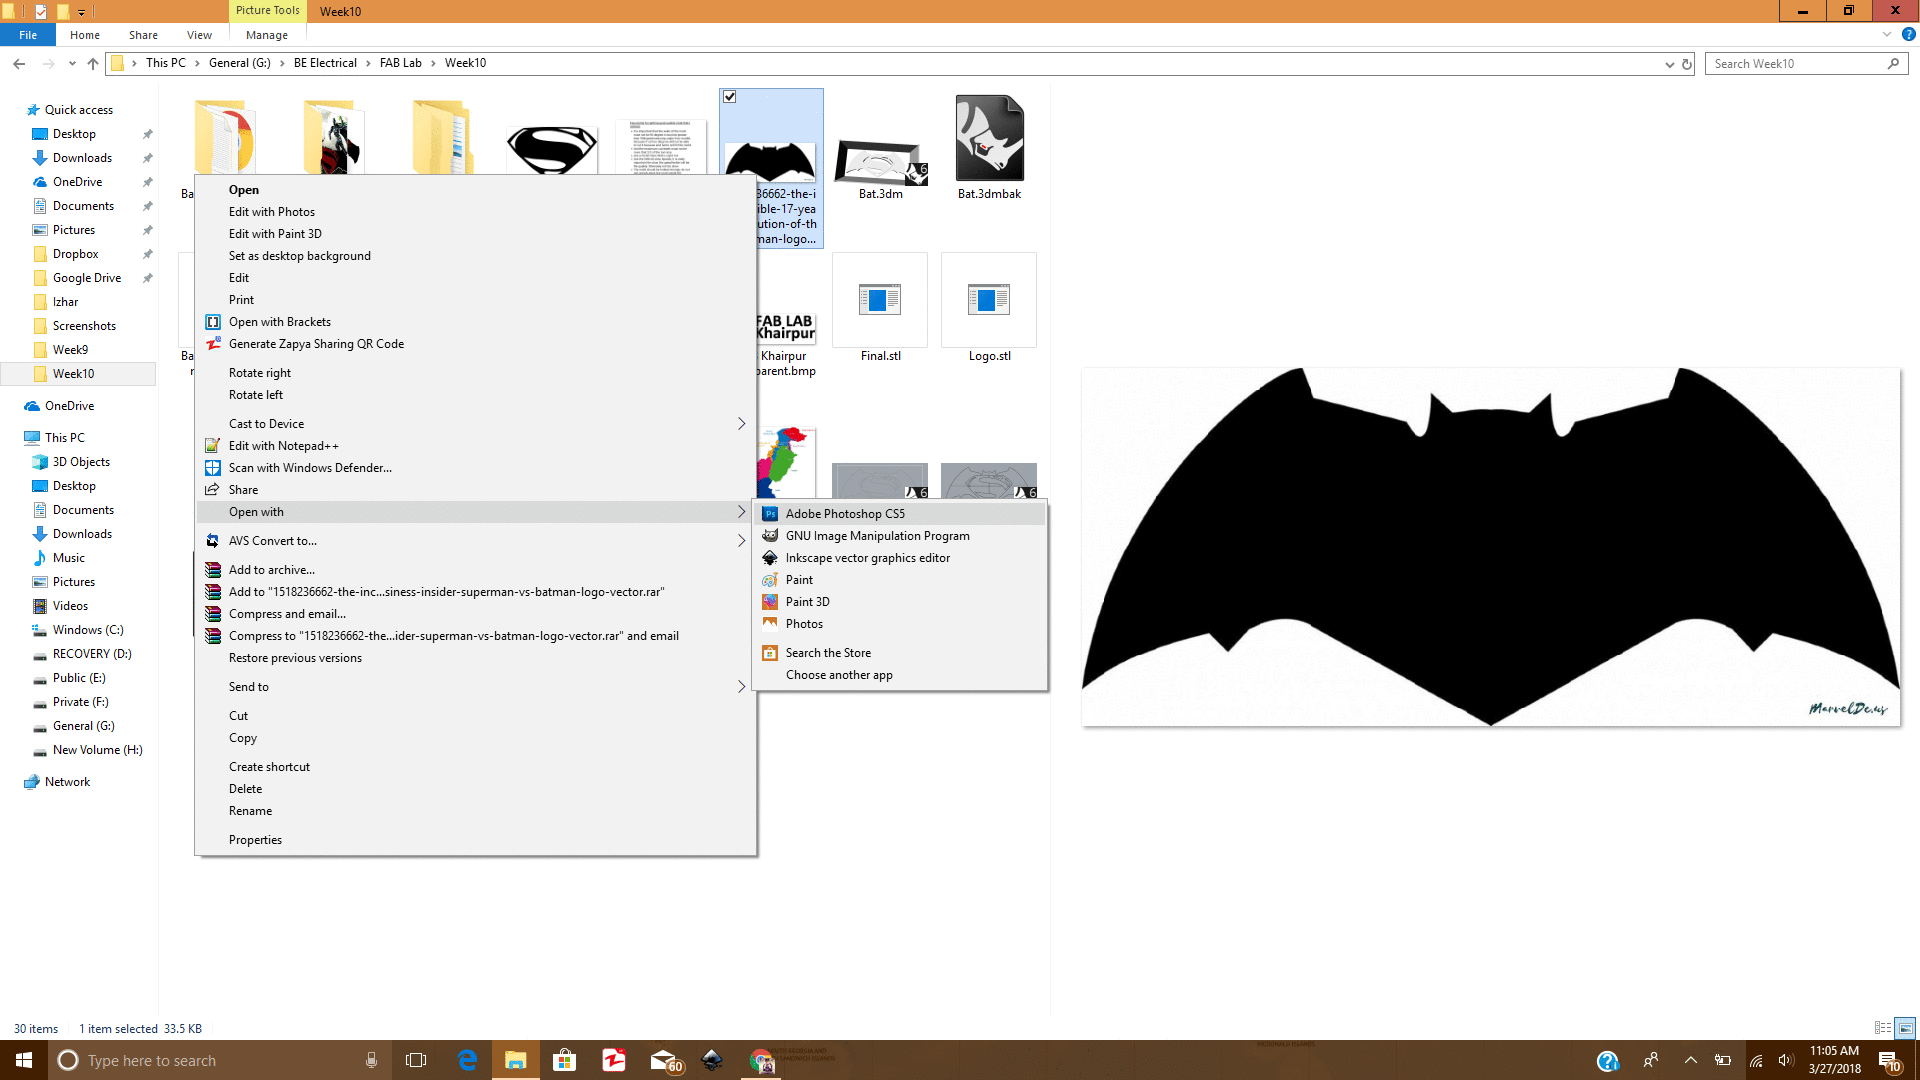Select Inkscape vector graphics editor

point(867,558)
